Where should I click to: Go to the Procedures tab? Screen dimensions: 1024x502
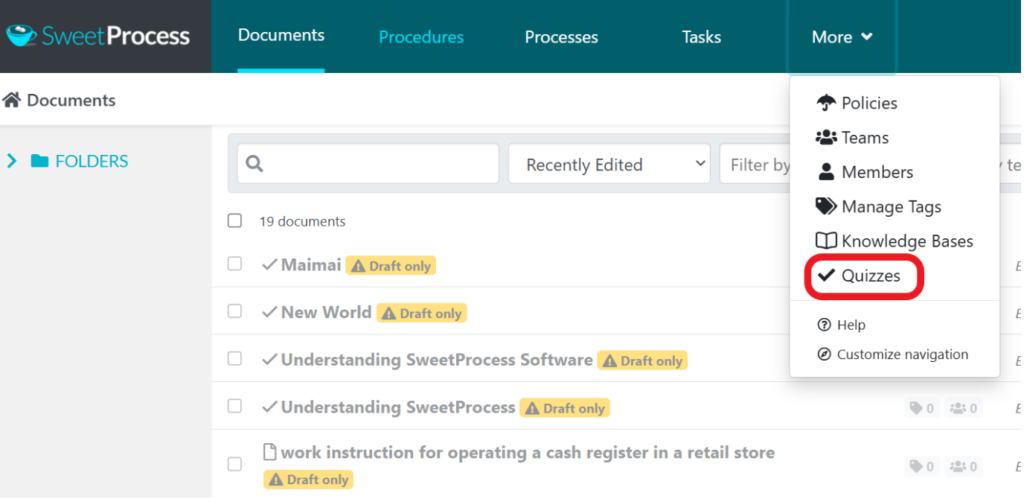(421, 37)
